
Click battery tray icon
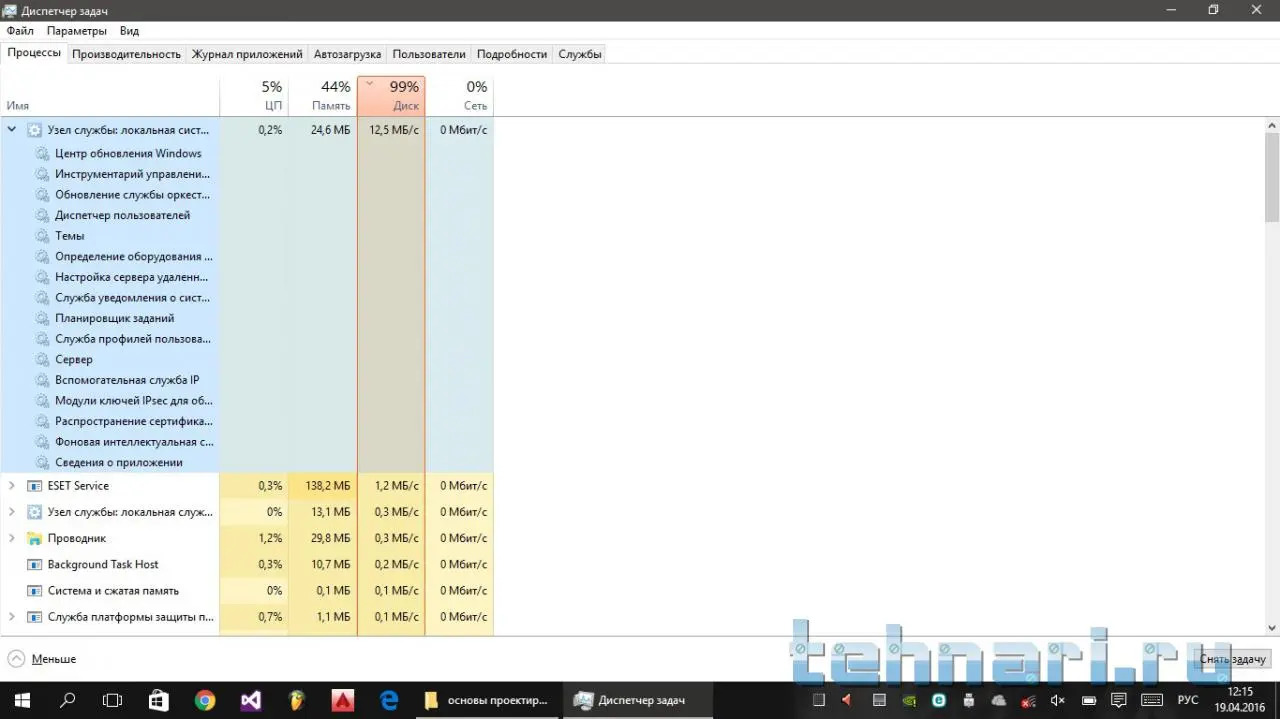point(1089,700)
